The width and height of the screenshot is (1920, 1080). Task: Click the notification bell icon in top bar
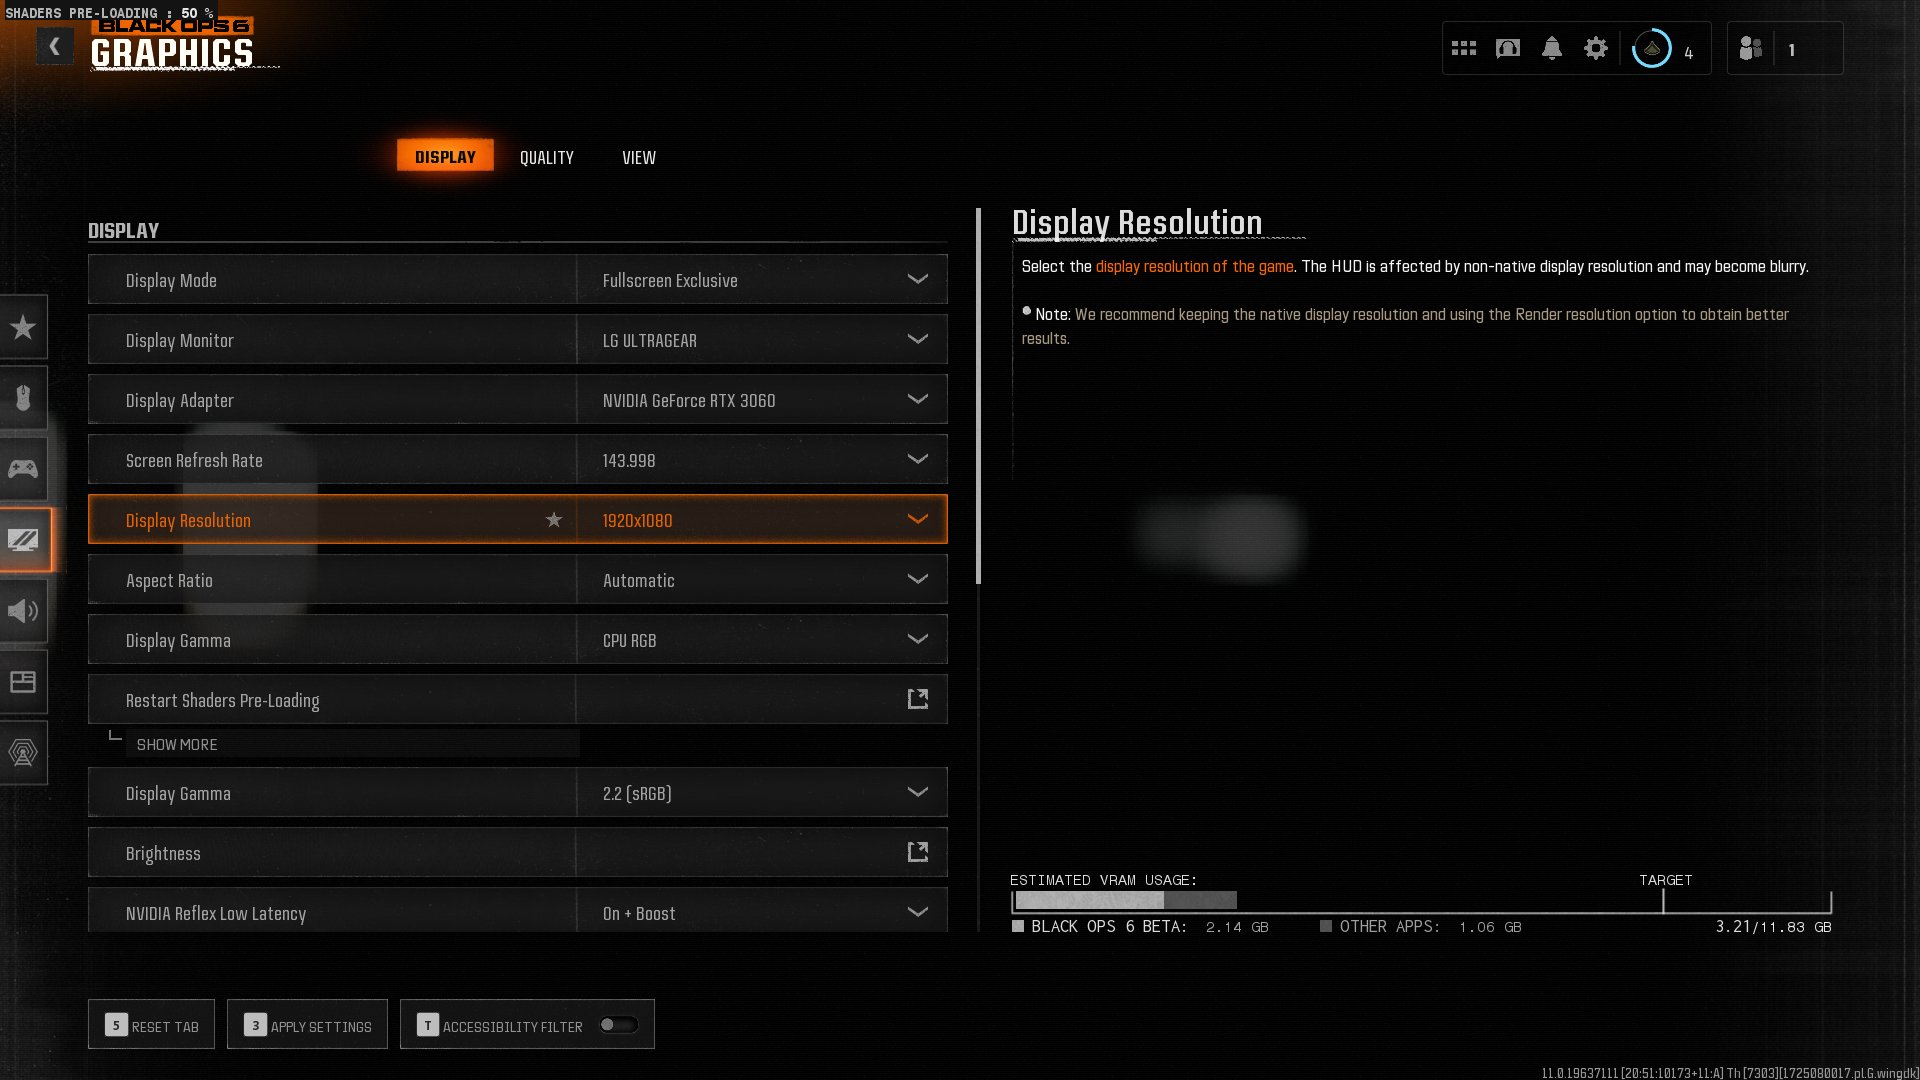1552,47
